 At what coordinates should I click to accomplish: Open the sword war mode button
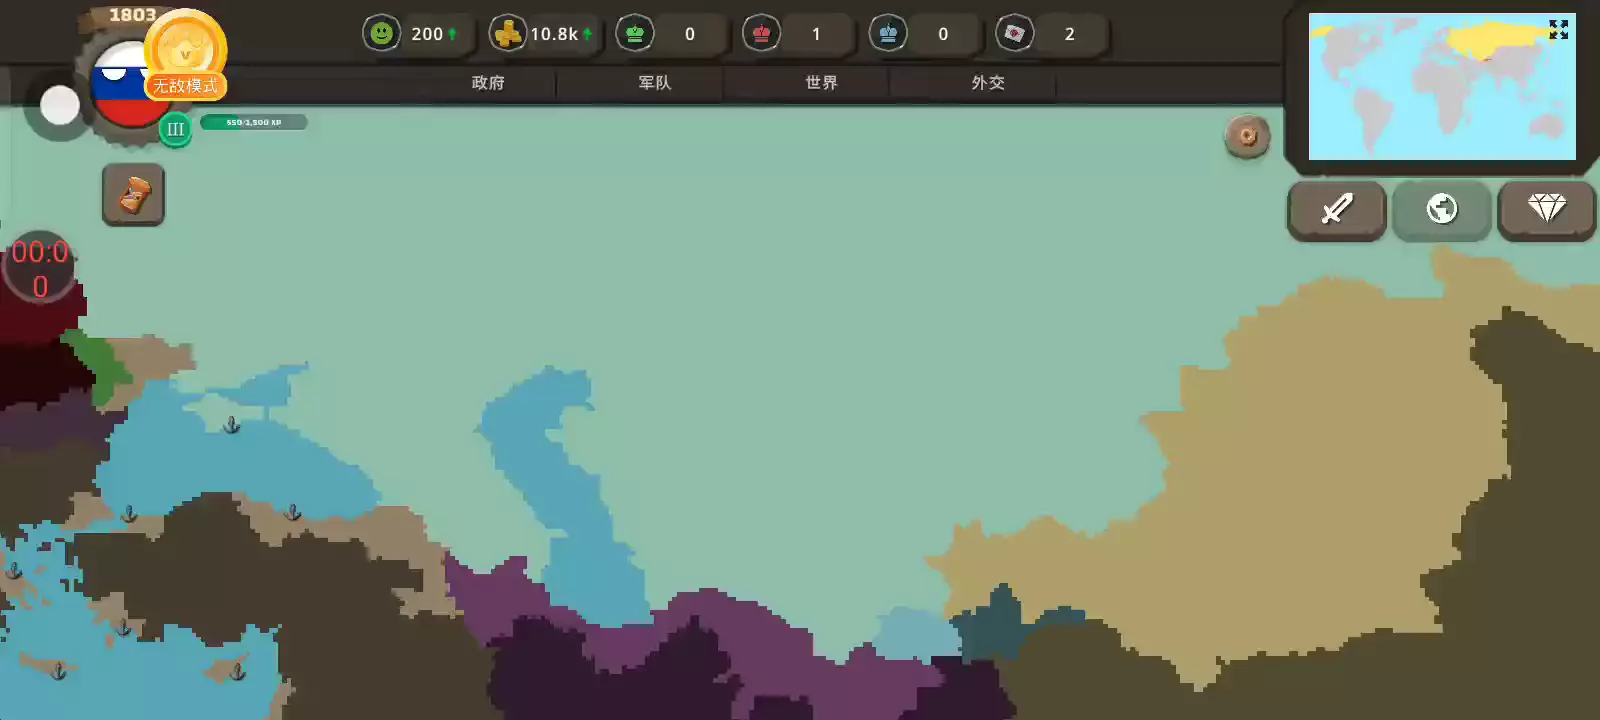click(x=1336, y=209)
